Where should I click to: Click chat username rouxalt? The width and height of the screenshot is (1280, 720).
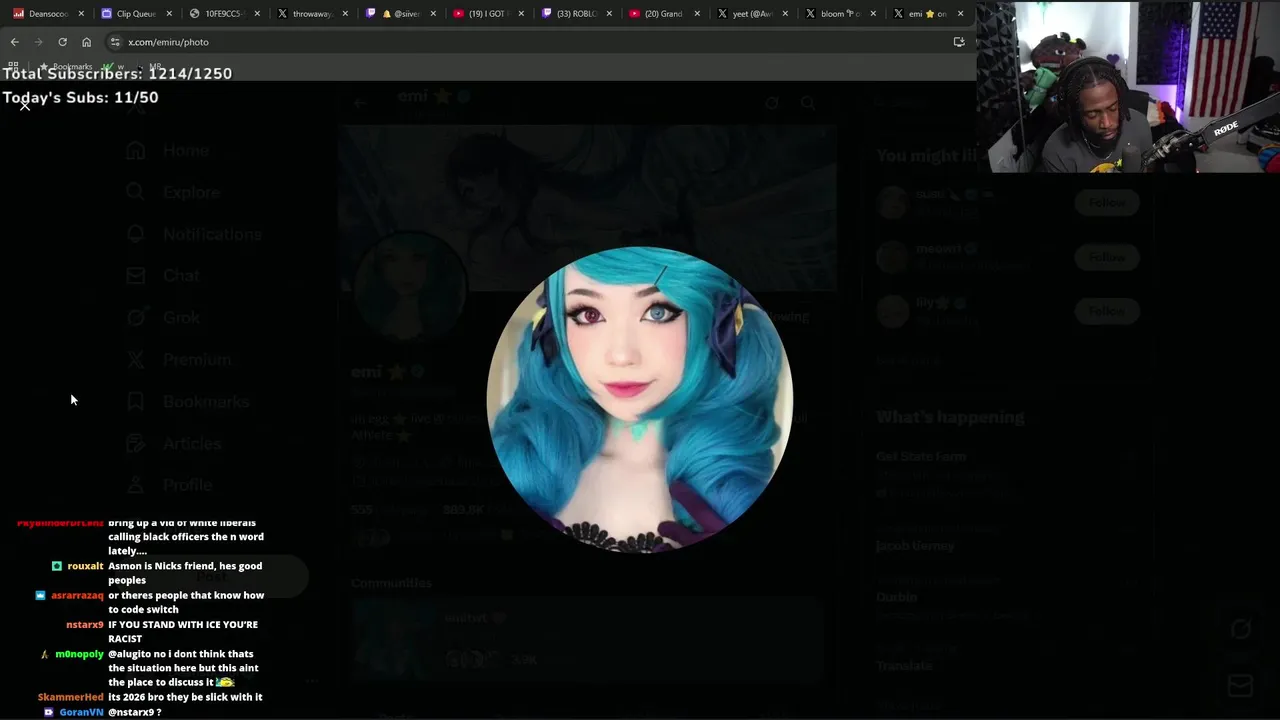pos(85,566)
